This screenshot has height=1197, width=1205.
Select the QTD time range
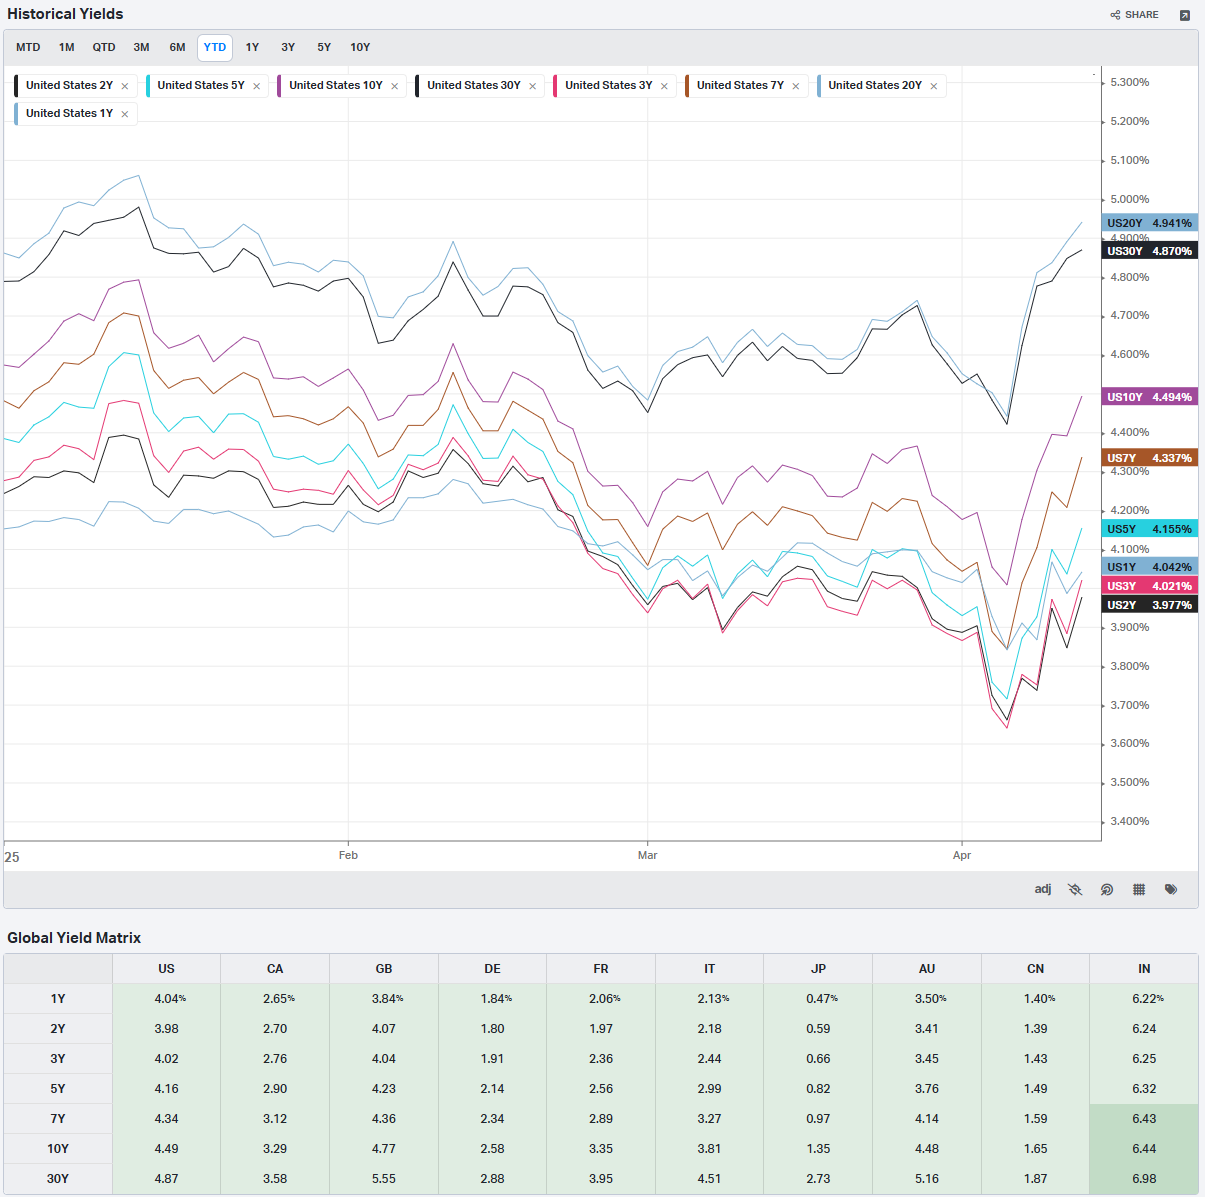(x=104, y=47)
